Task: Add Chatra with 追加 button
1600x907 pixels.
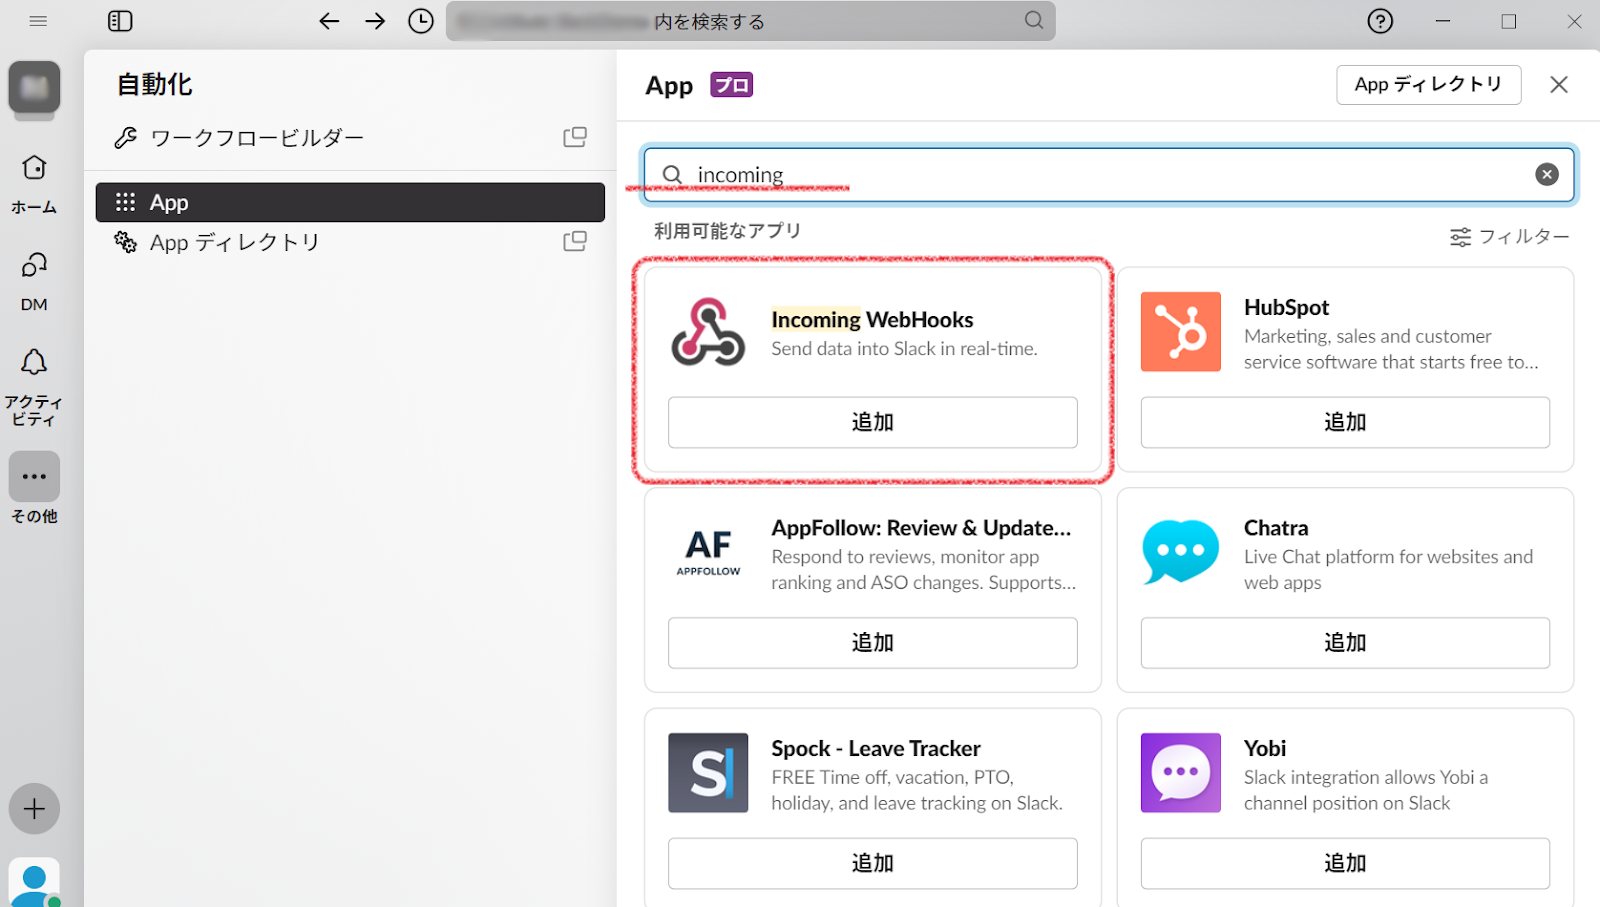Action: (1345, 643)
